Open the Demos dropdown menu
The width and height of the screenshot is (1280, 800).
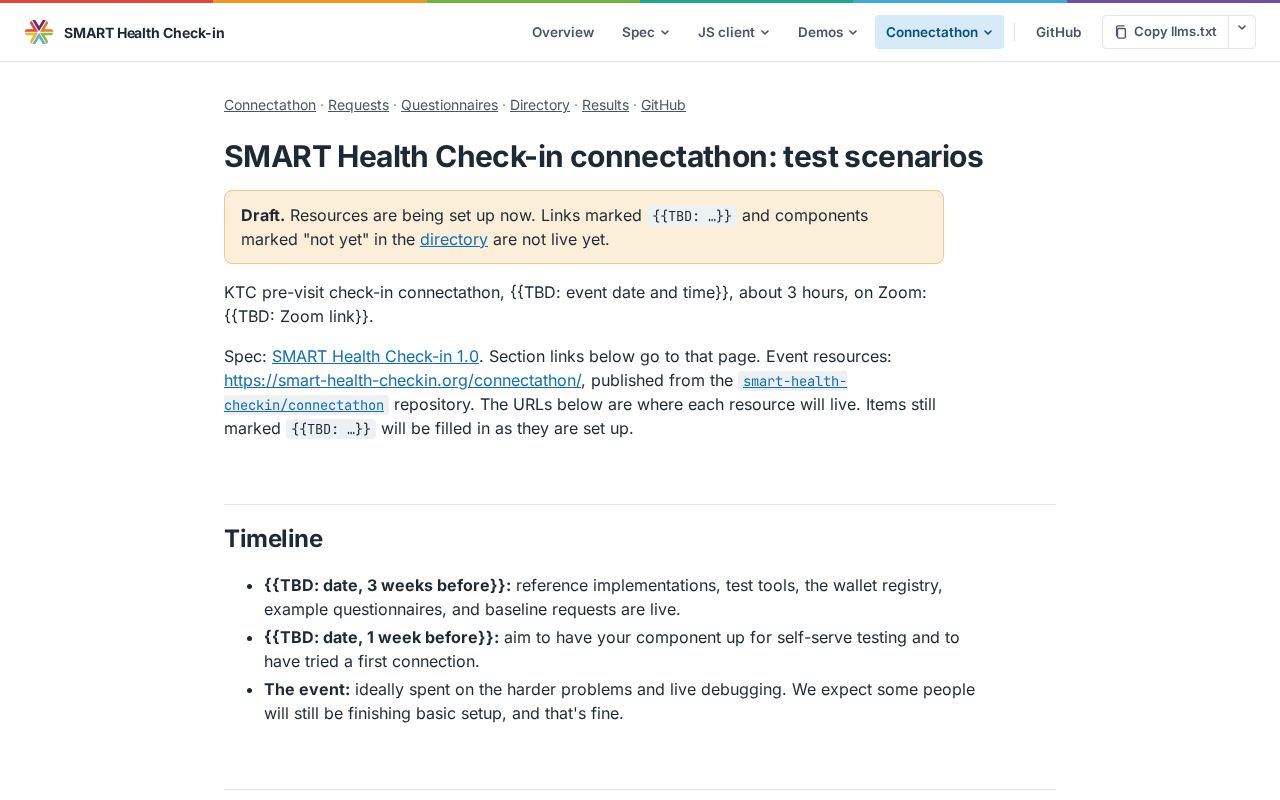(x=827, y=32)
